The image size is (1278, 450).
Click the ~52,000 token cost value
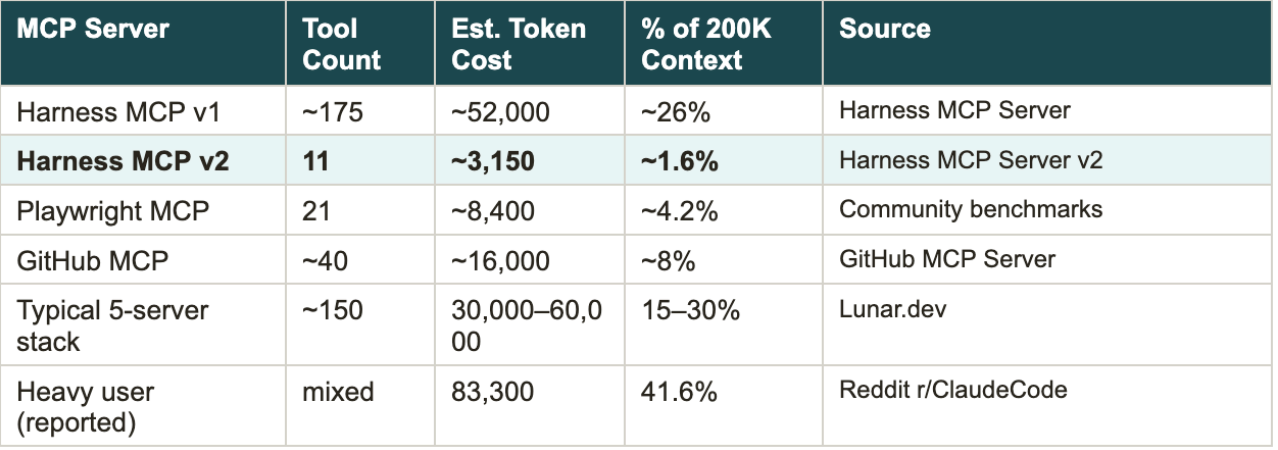tap(501, 111)
